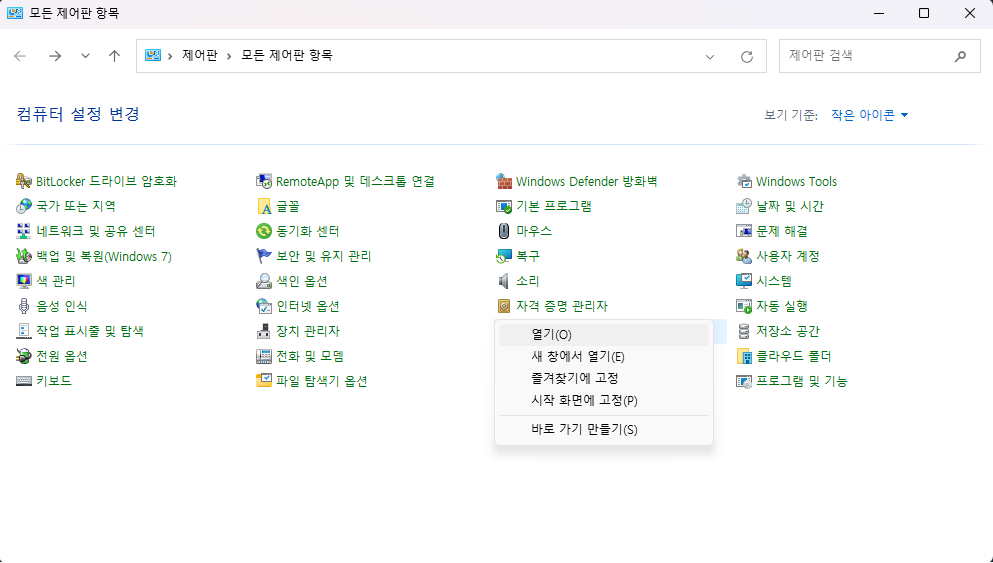Screen dimensions: 993x563
Task: Go forward with the forward arrow
Action: 55,56
